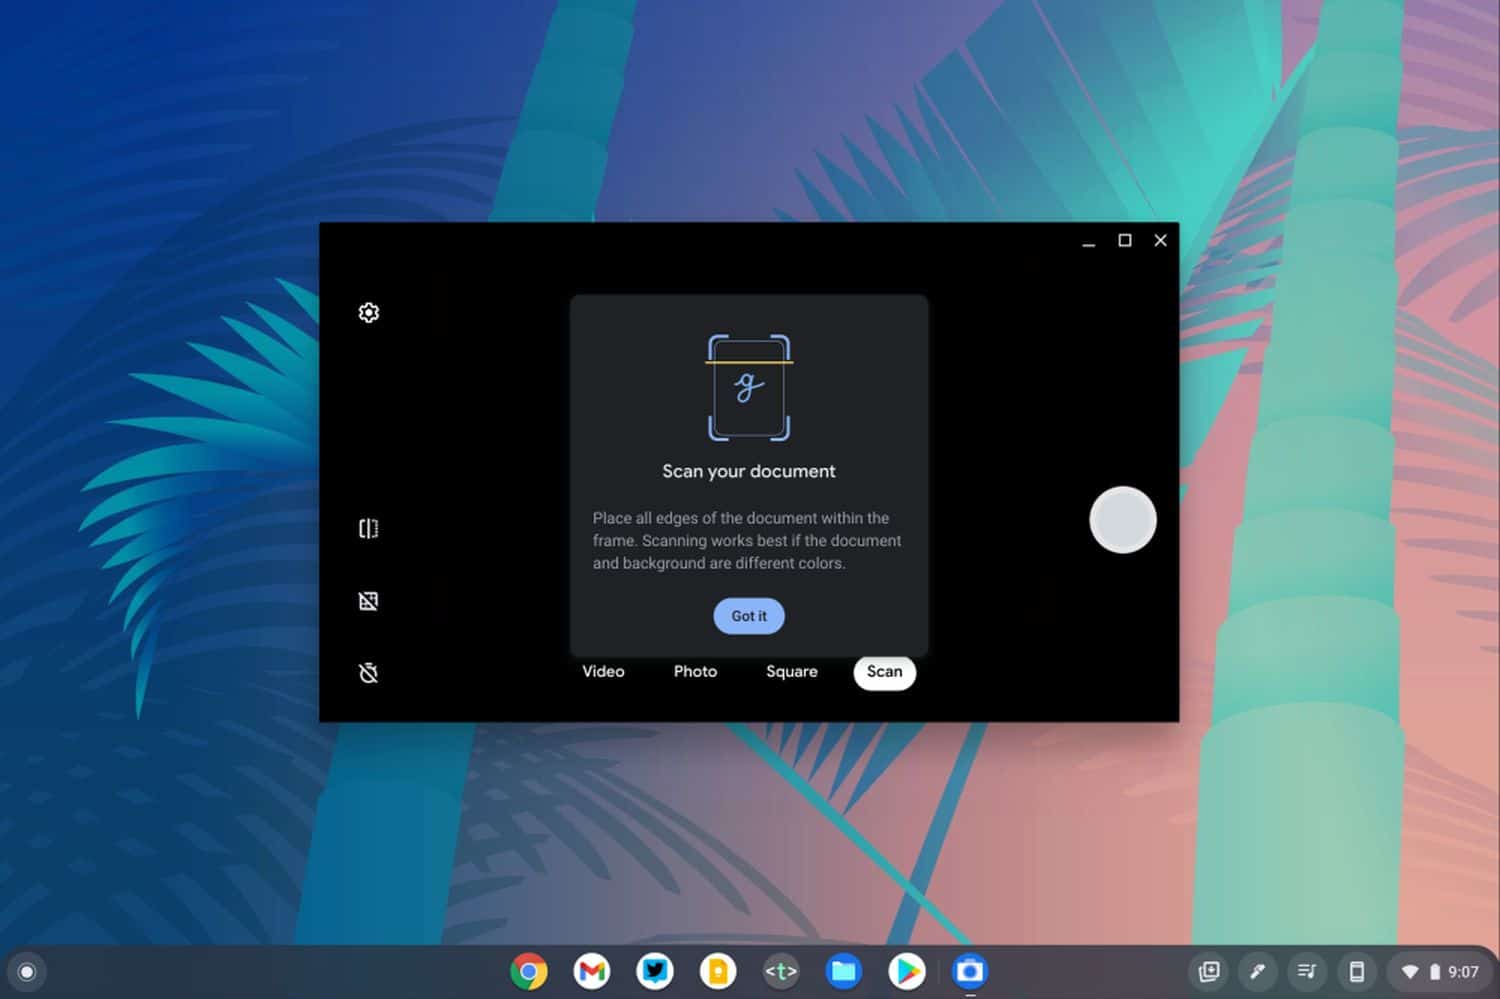Open Google Chrome from the shelf
The image size is (1500, 999).
(529, 971)
